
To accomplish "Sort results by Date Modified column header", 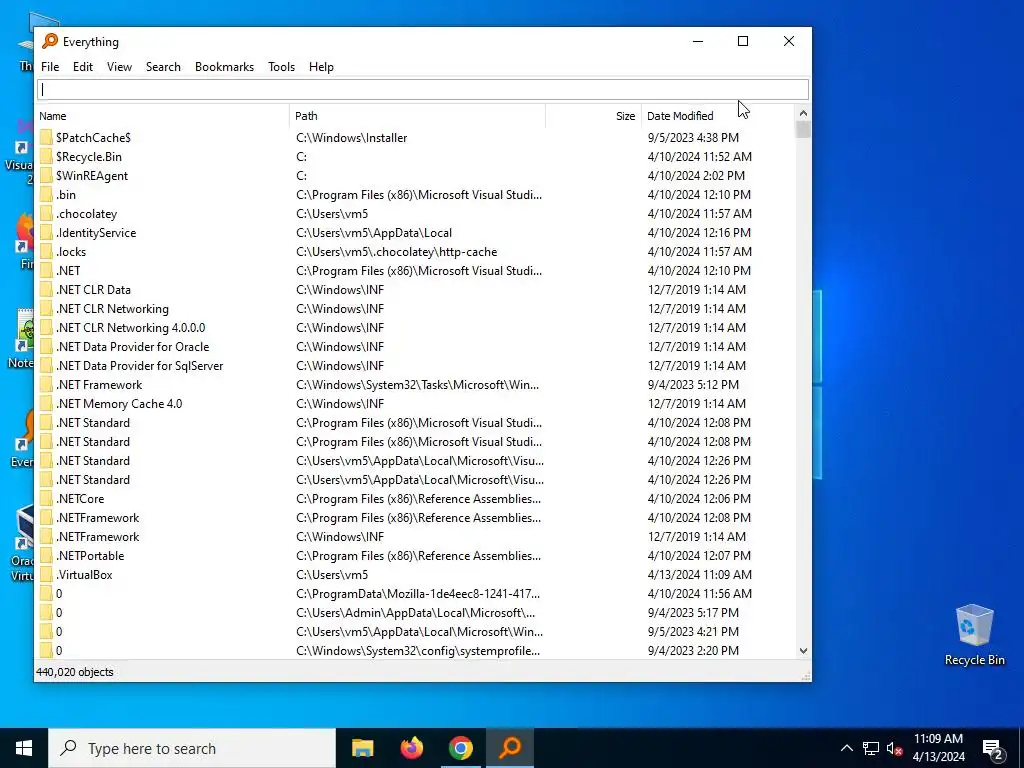I will click(718, 116).
